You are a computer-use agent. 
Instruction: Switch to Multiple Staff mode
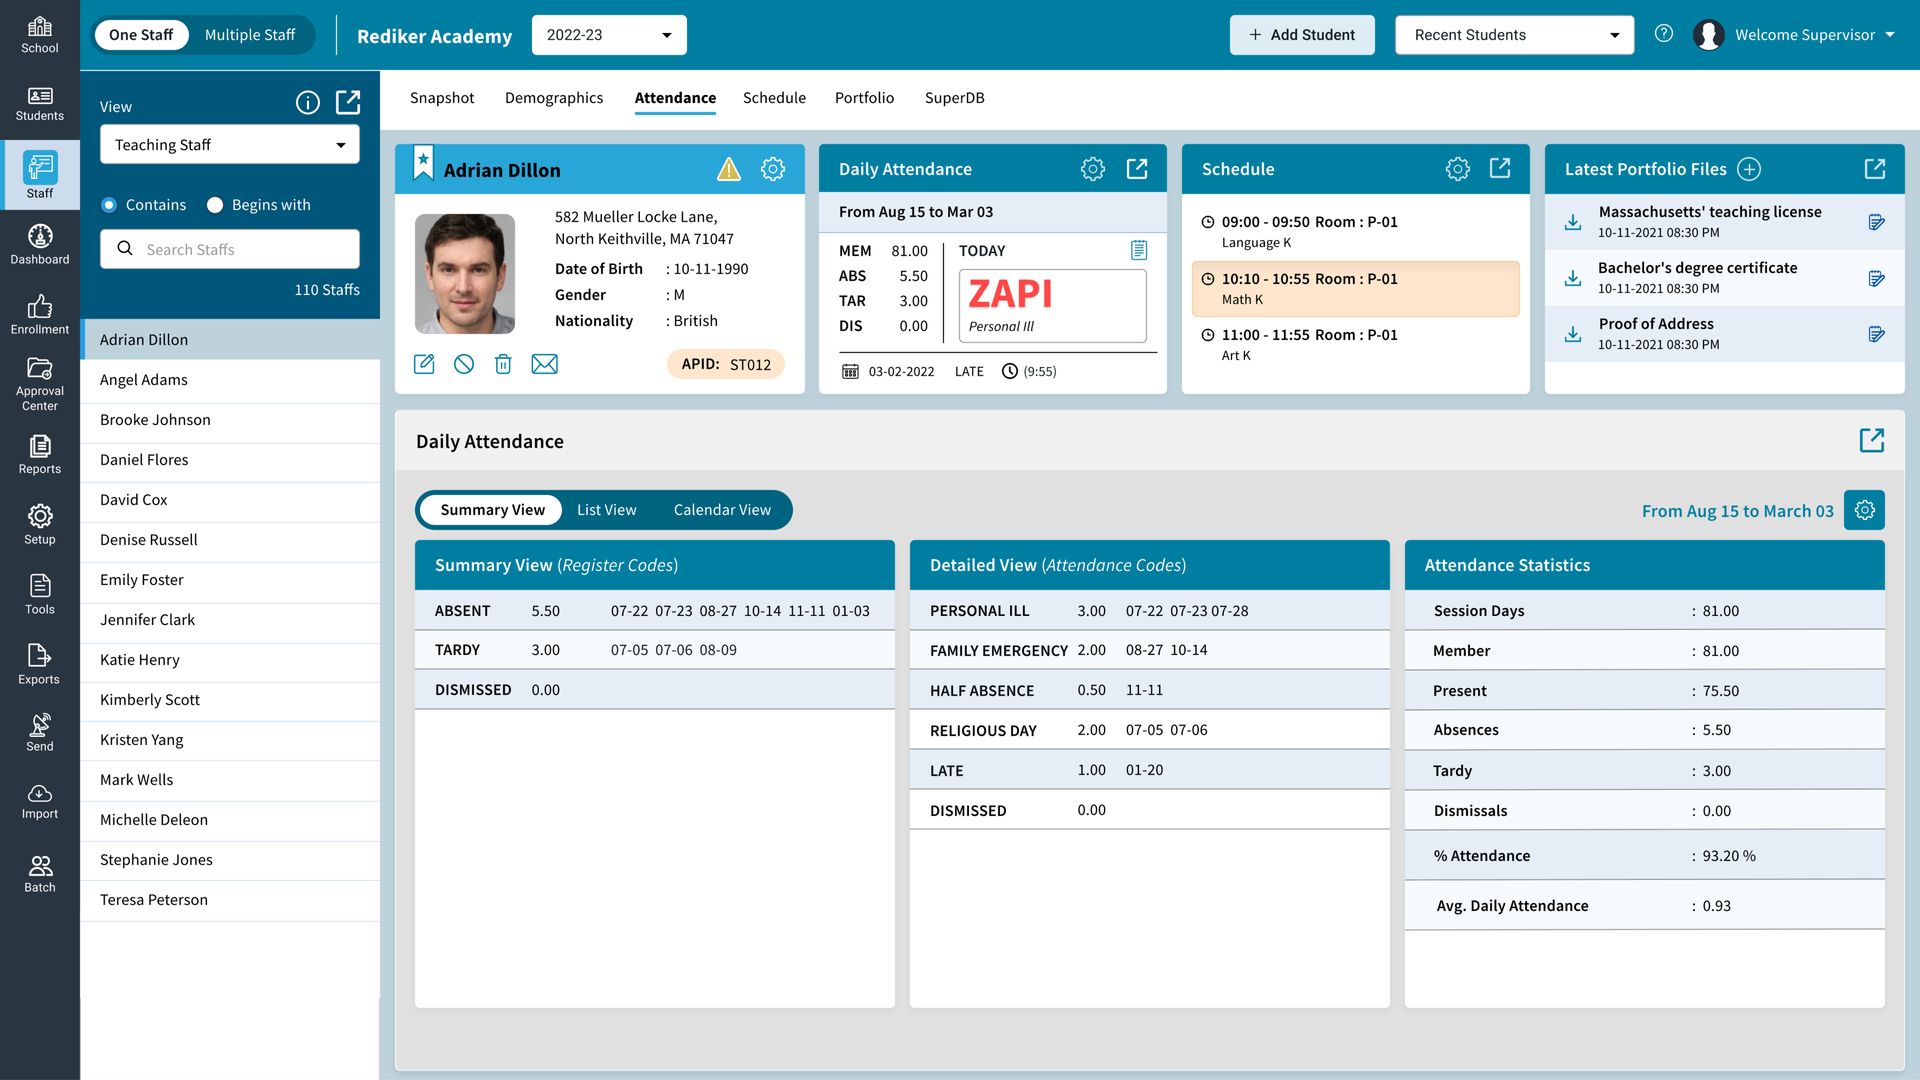click(x=250, y=34)
